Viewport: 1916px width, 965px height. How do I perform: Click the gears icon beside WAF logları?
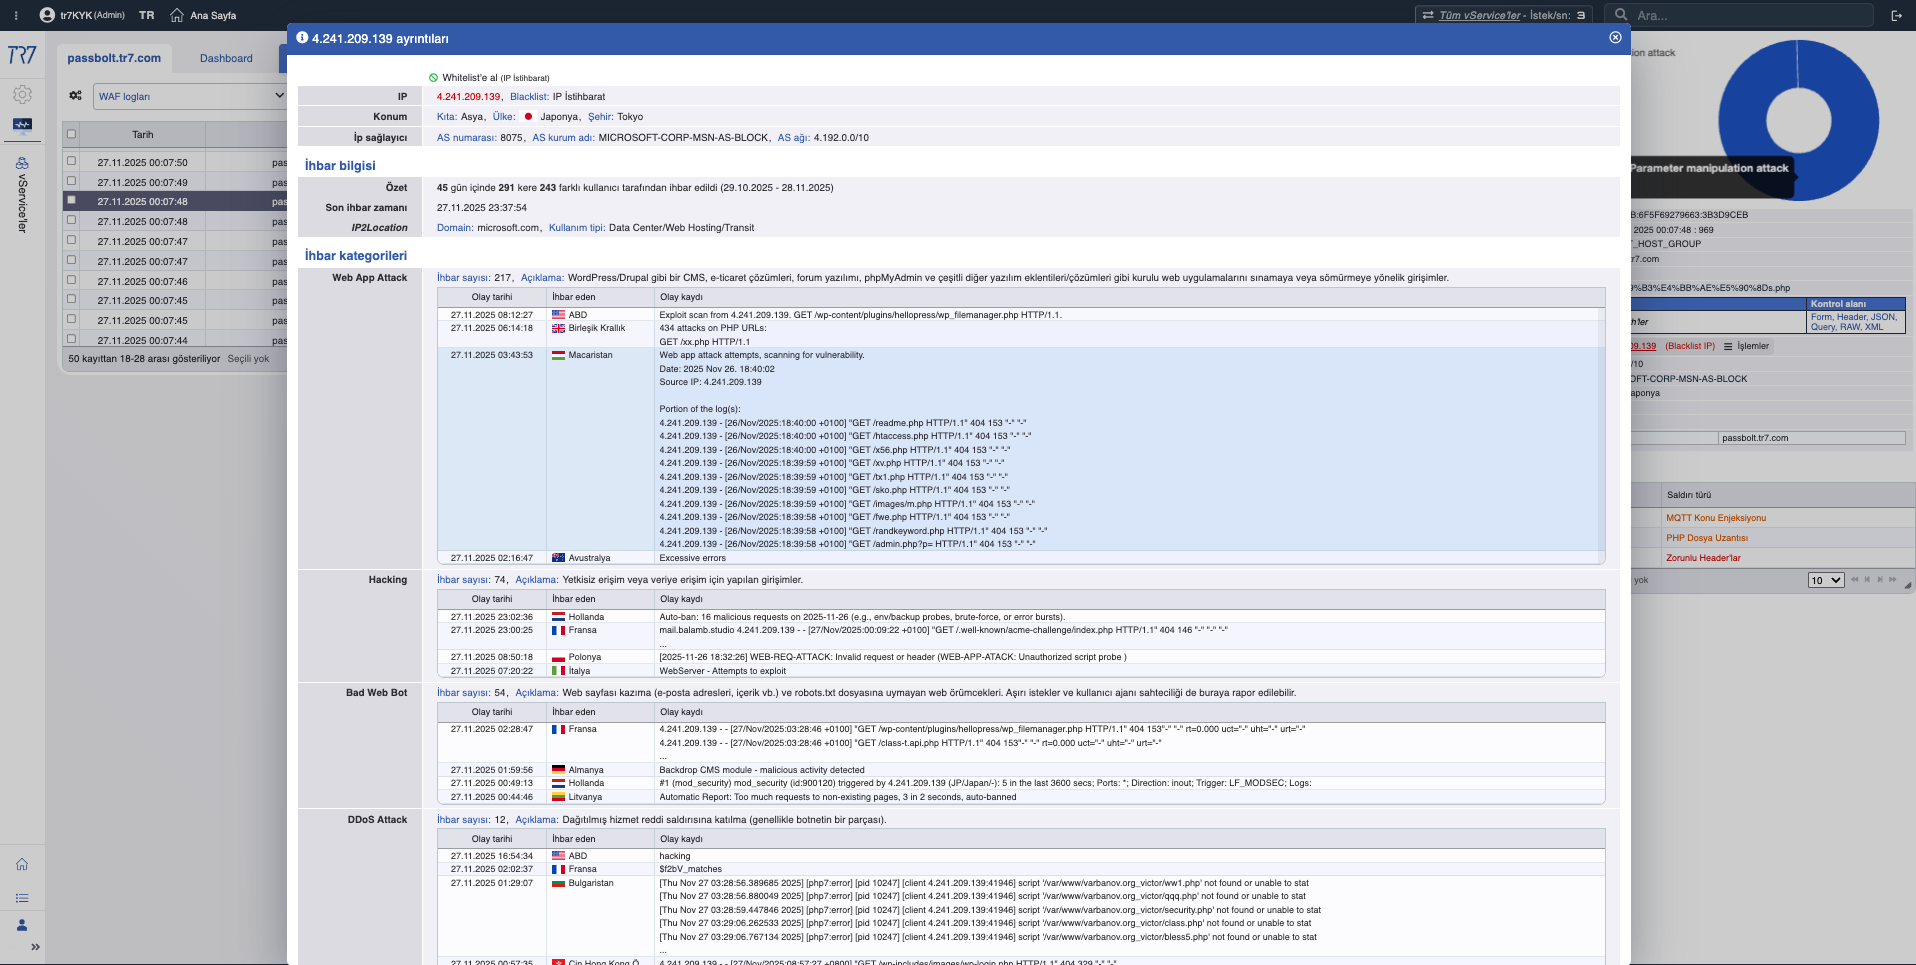click(75, 96)
